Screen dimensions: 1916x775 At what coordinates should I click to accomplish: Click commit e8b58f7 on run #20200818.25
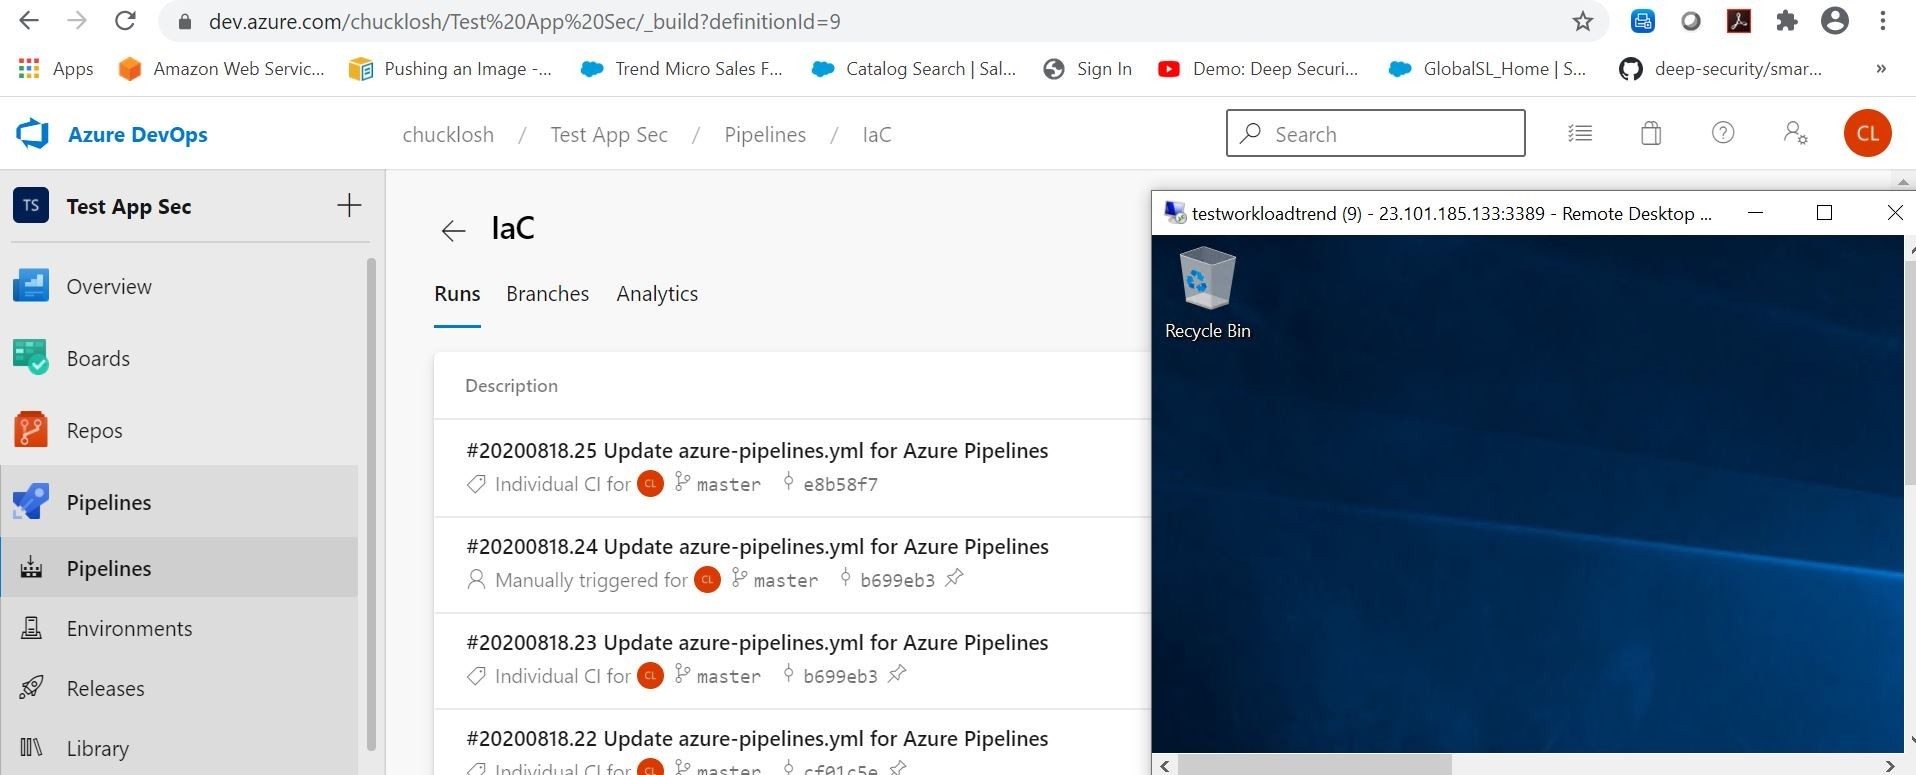(840, 484)
